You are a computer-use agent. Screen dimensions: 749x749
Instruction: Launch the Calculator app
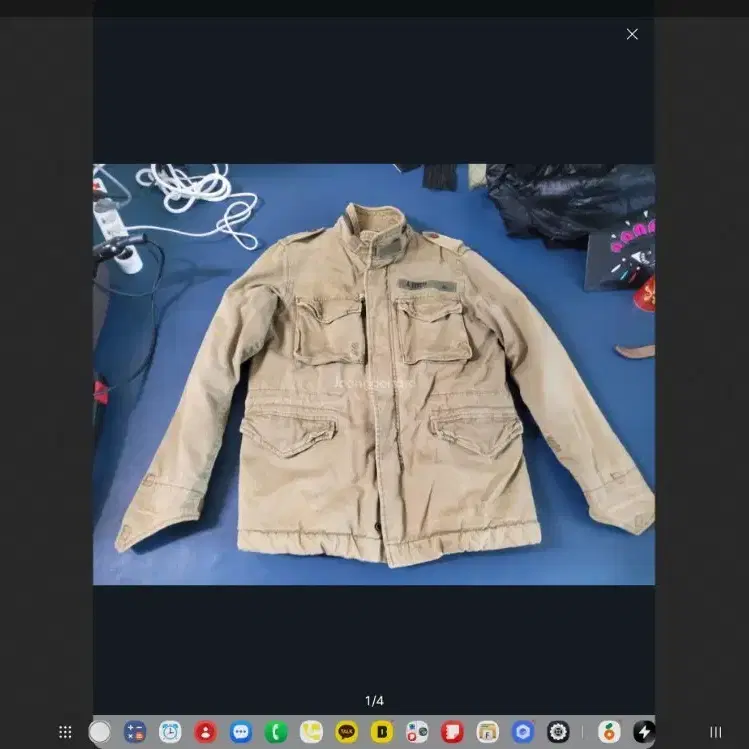135,732
